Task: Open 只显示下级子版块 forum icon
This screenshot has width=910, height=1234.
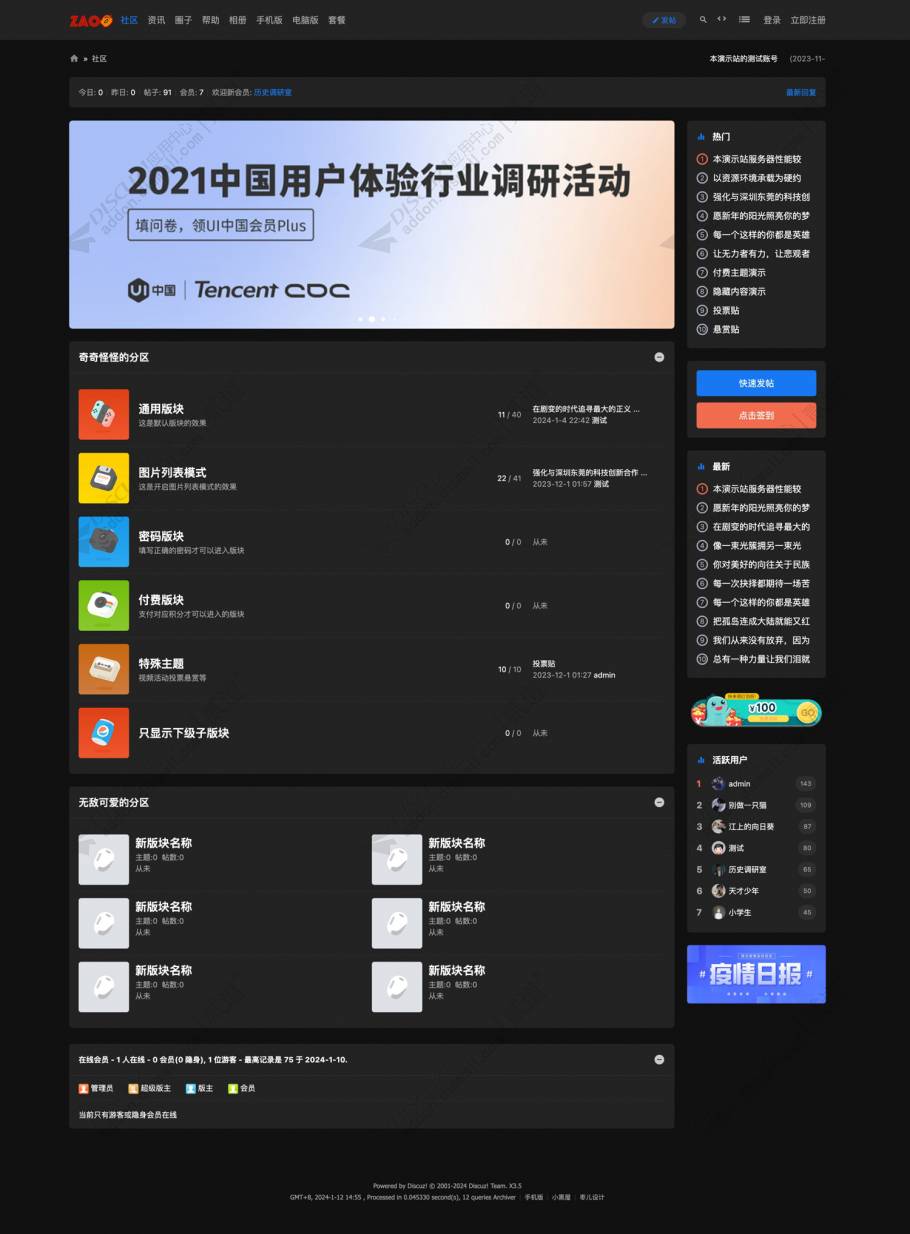Action: tap(104, 733)
